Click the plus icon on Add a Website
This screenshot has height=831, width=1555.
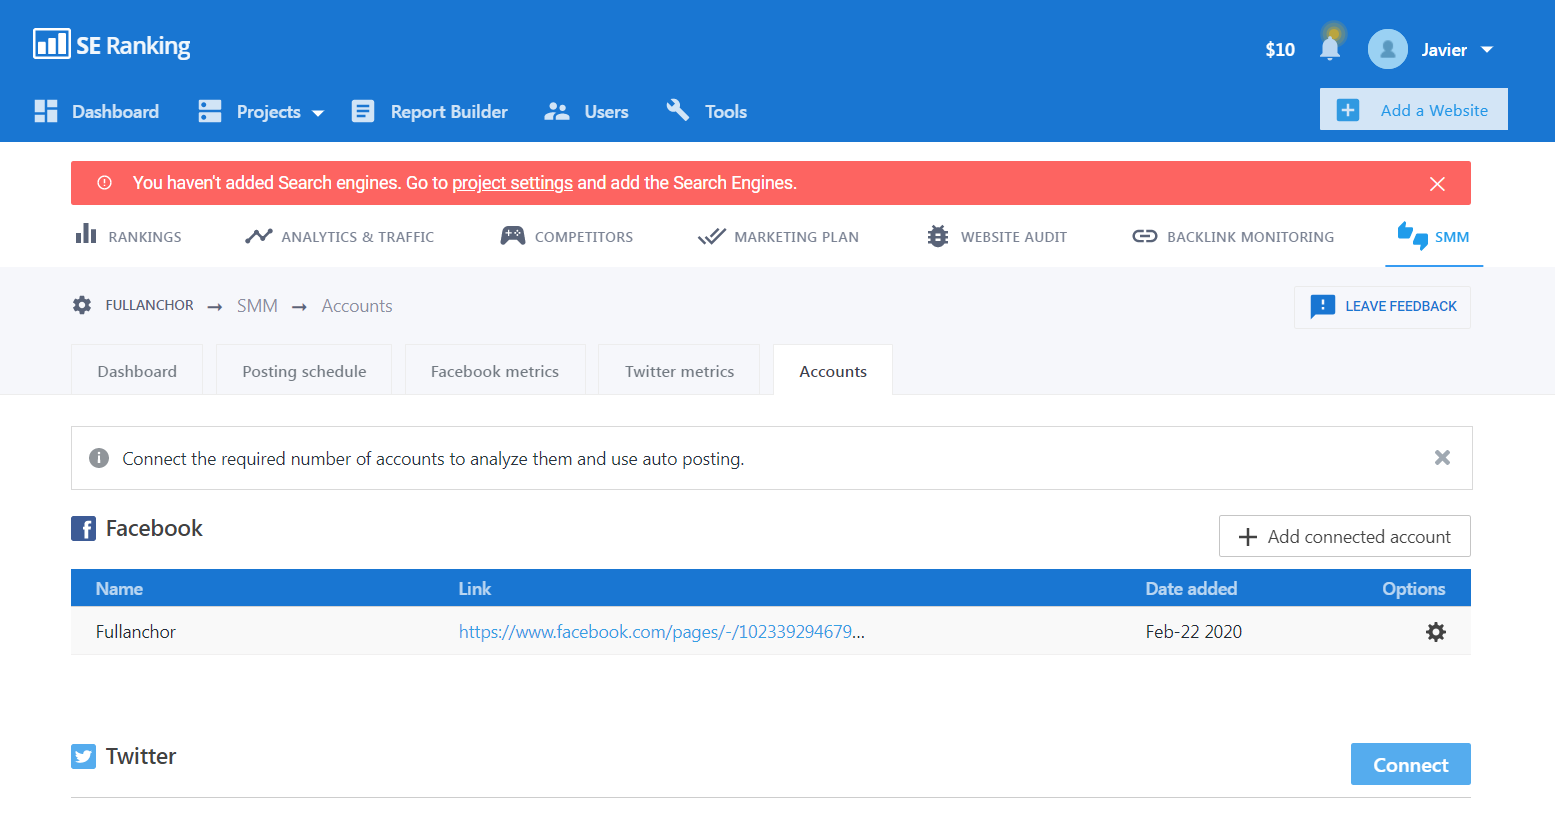1348,110
